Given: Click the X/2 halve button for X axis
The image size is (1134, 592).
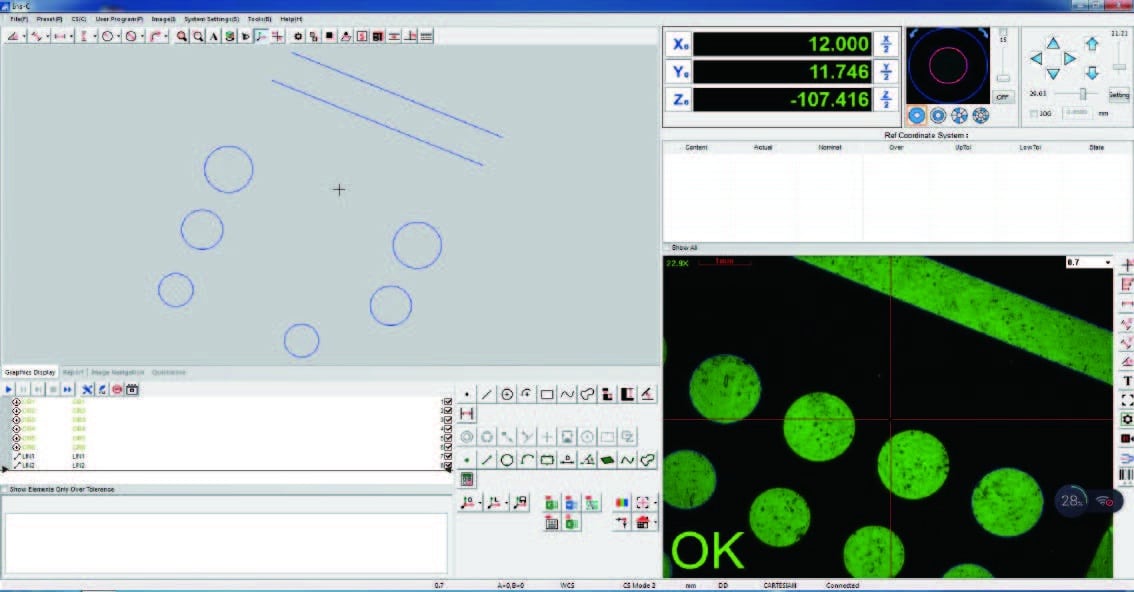Looking at the screenshot, I should (x=885, y=45).
